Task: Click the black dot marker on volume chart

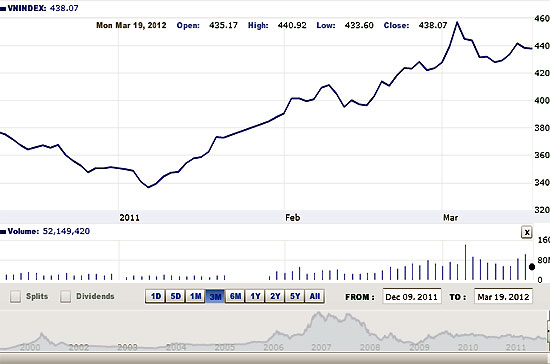Action: [532, 267]
